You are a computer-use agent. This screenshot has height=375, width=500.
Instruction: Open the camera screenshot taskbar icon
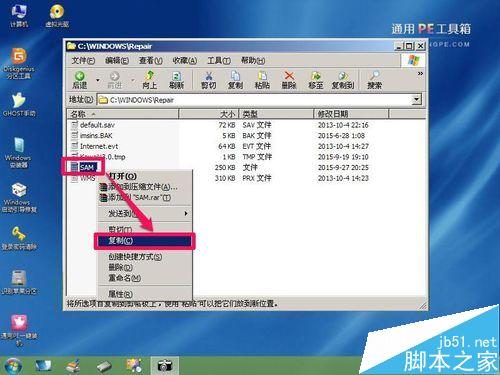(x=164, y=366)
